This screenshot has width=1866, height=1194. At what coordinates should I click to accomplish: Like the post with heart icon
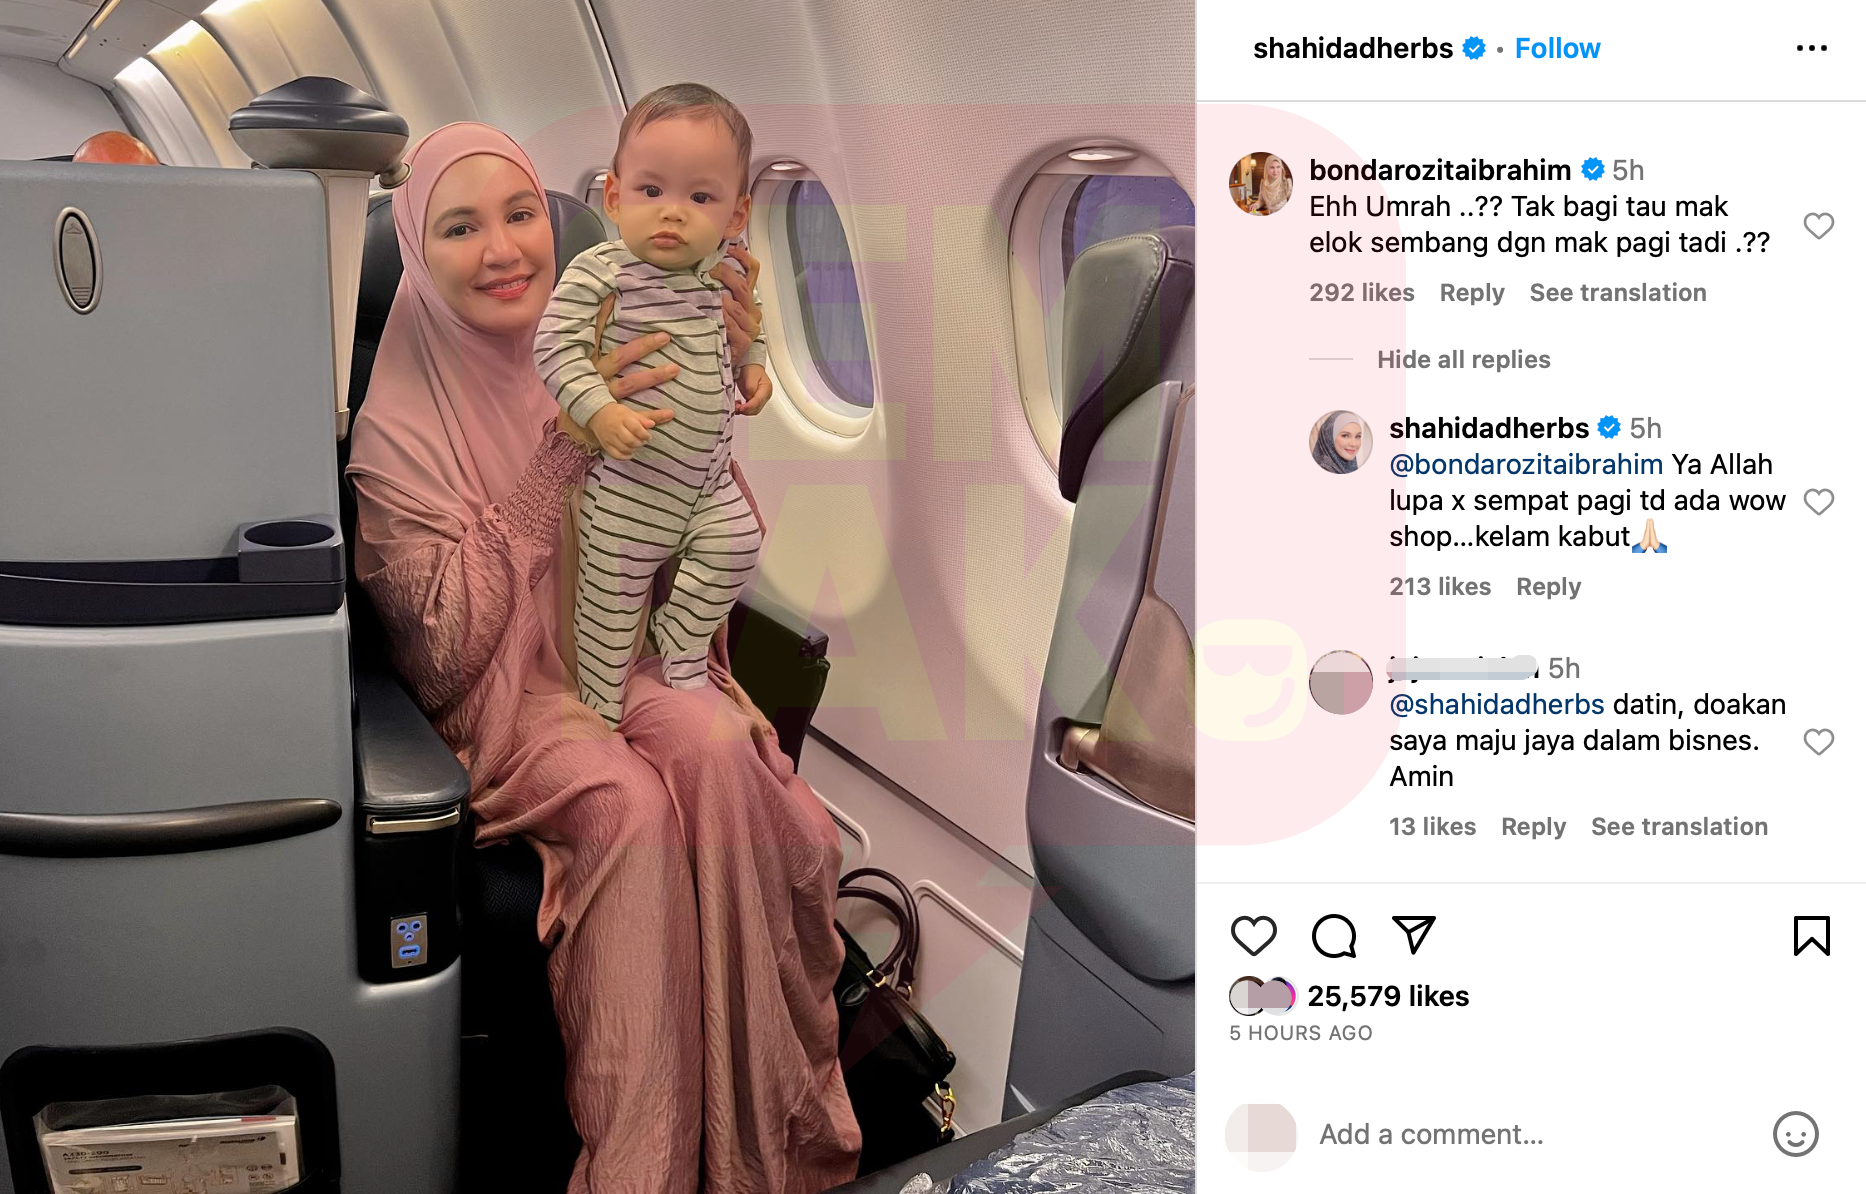[x=1253, y=936]
